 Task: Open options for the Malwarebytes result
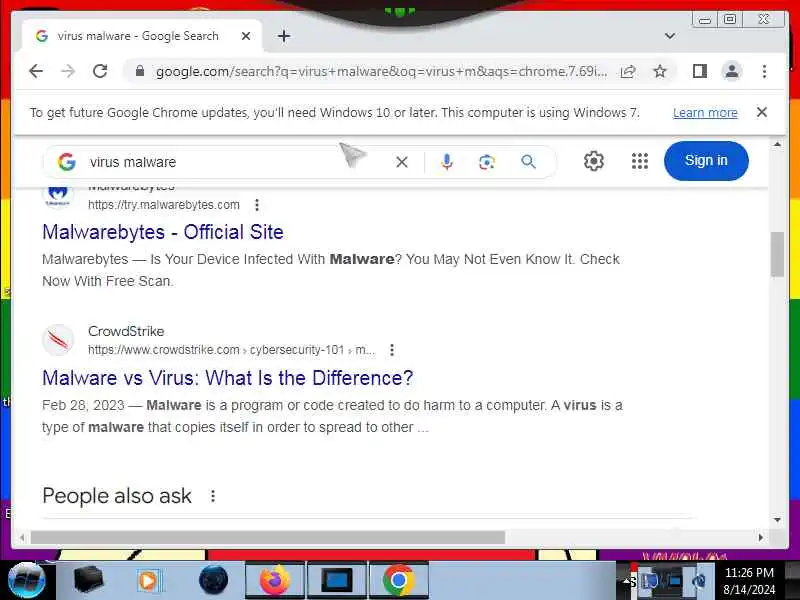[257, 205]
